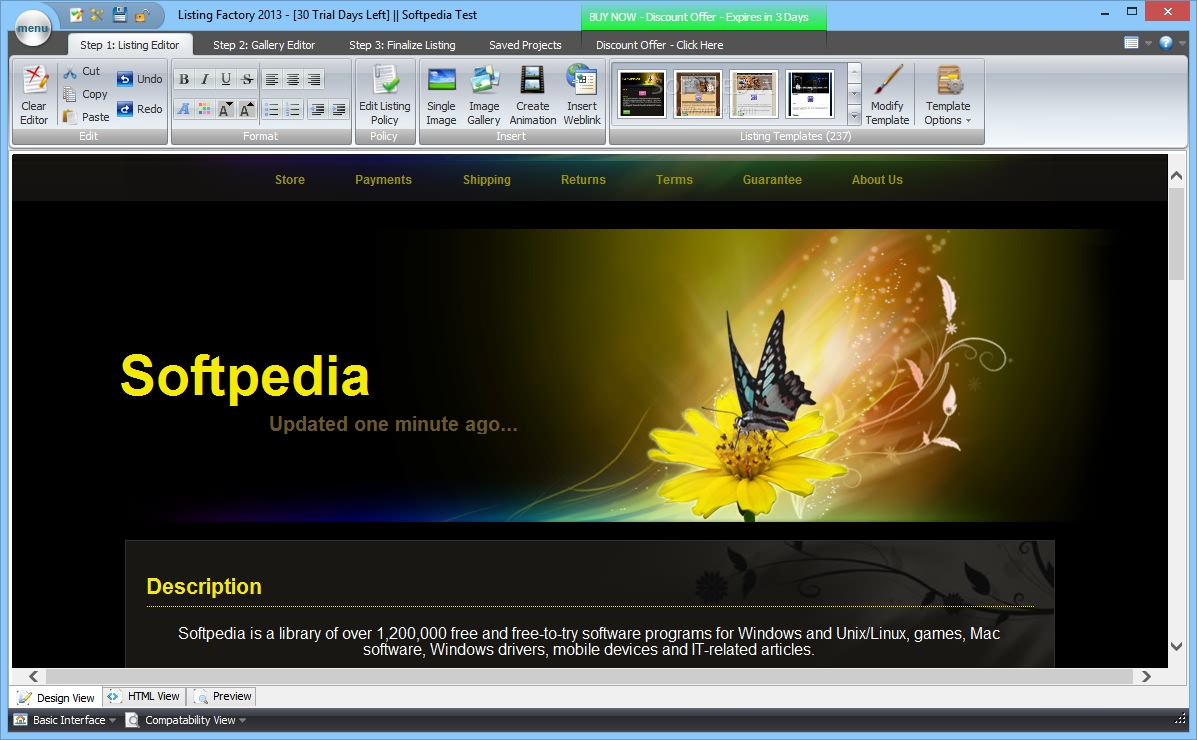Increase the font size
1197x740 pixels.
tap(247, 110)
